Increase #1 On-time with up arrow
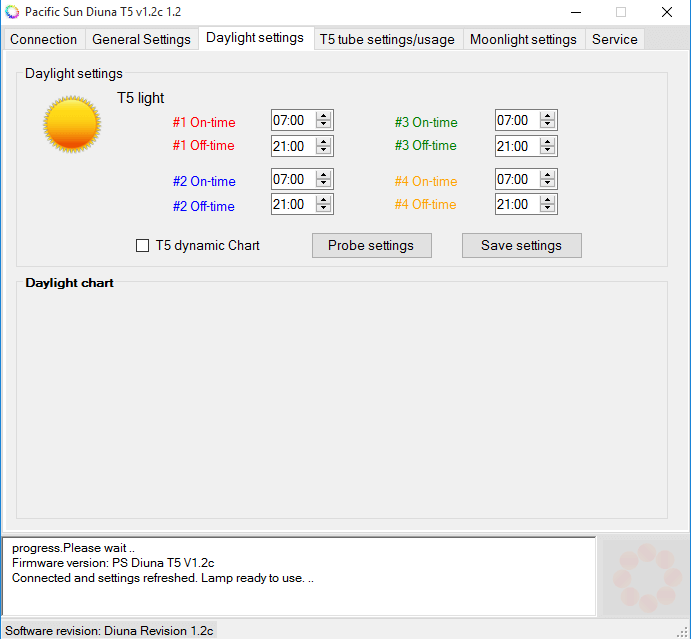 point(323,115)
